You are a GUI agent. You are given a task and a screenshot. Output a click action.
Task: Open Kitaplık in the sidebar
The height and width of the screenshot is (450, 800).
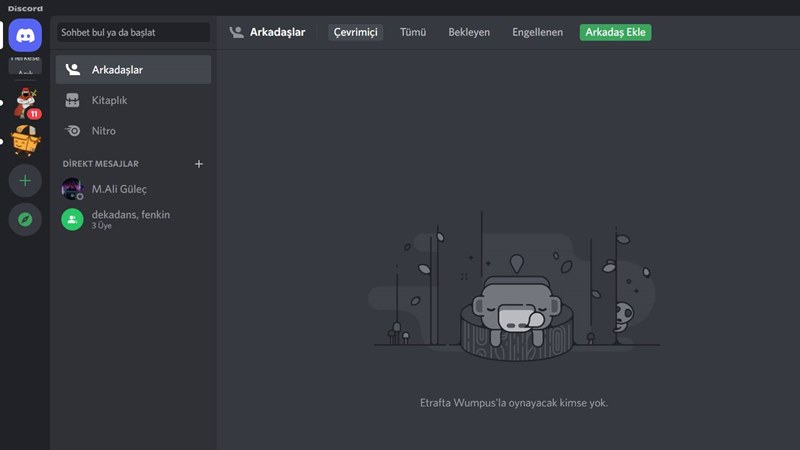click(x=133, y=100)
